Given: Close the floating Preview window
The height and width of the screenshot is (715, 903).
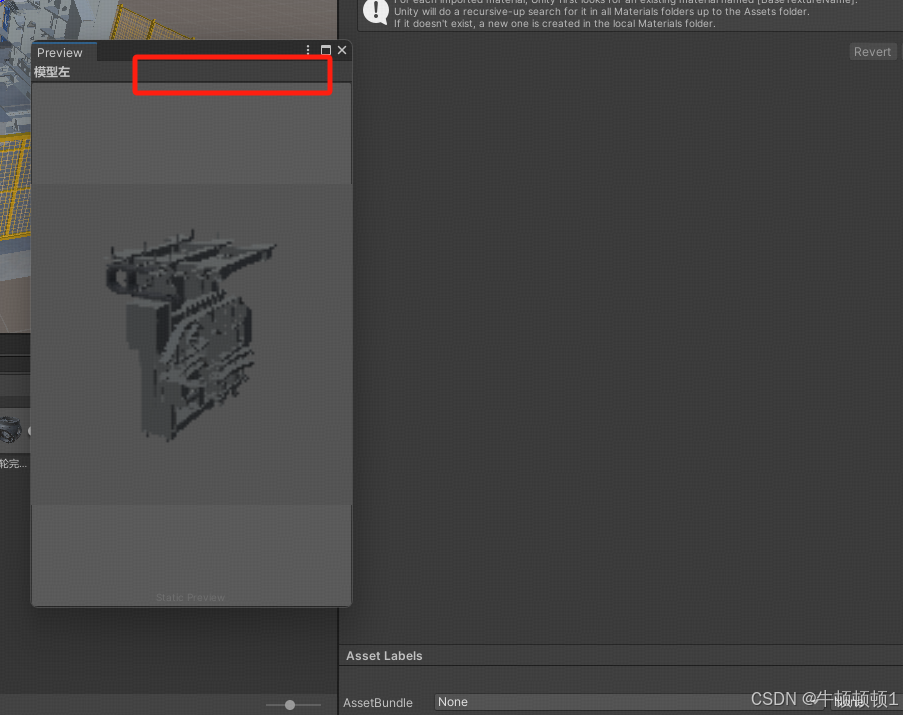Looking at the screenshot, I should [342, 50].
